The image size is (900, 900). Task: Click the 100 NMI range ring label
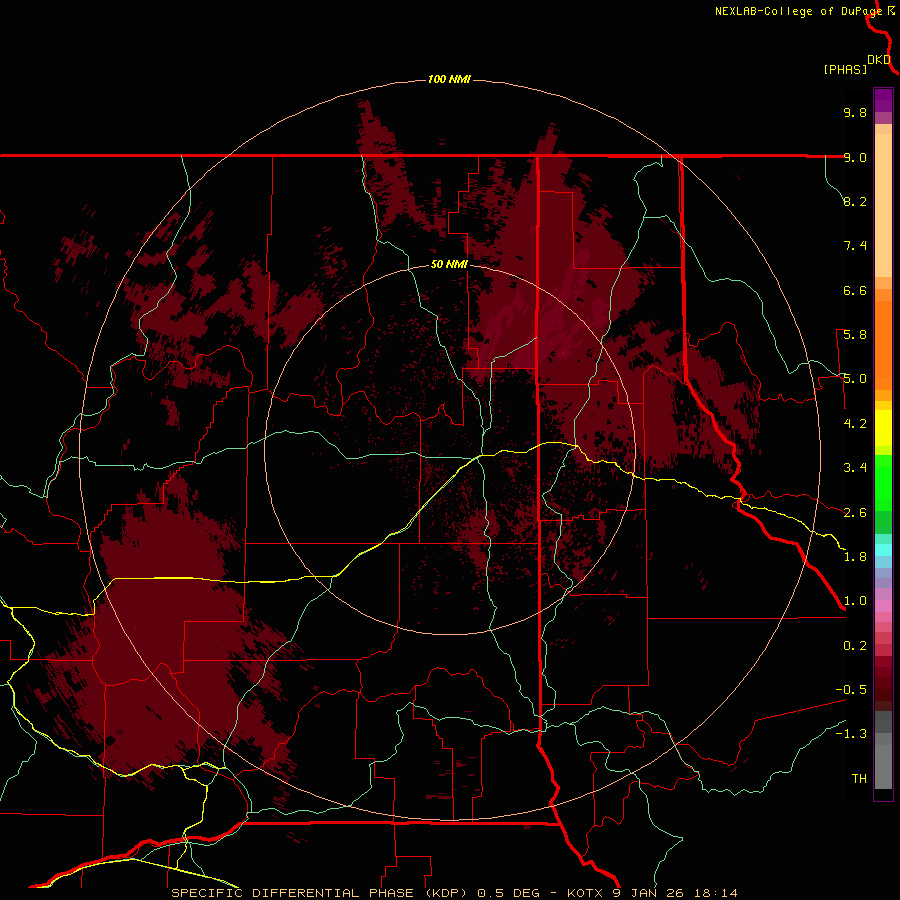tap(449, 79)
